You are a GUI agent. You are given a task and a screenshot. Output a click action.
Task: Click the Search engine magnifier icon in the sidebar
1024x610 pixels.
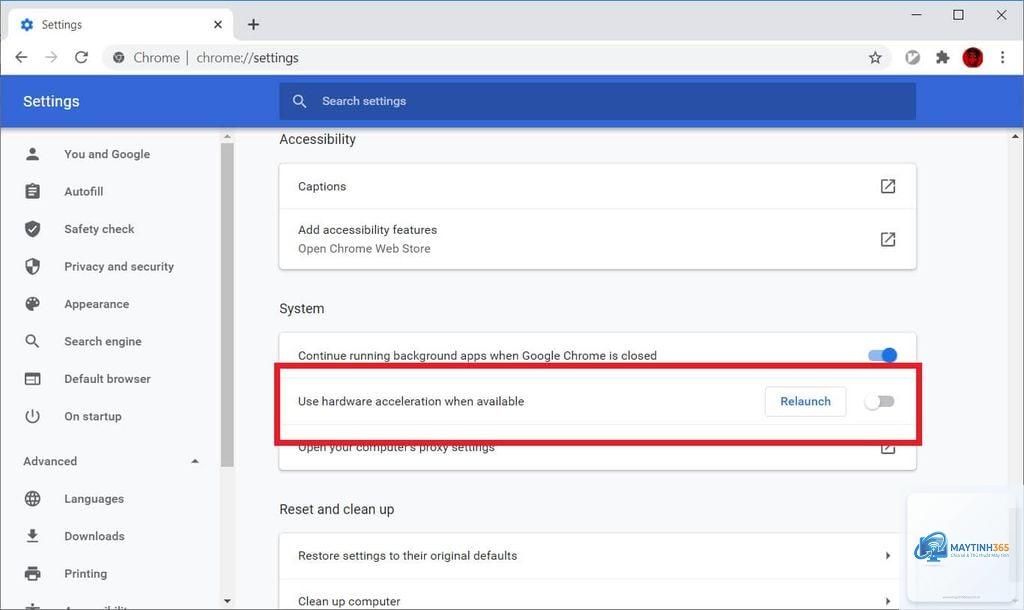[32, 341]
